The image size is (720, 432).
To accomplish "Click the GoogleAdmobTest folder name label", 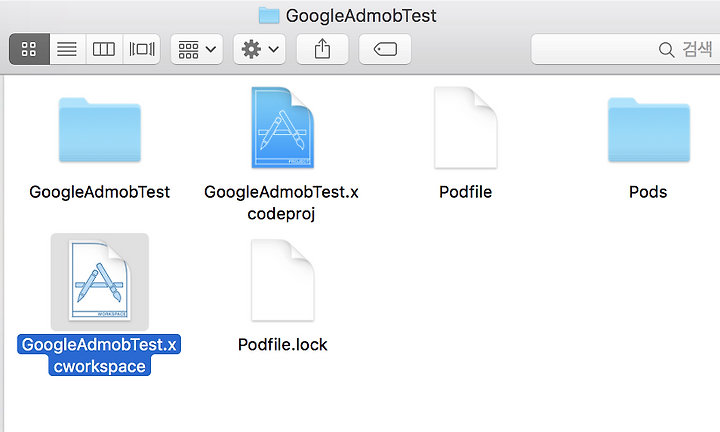I will [x=100, y=192].
